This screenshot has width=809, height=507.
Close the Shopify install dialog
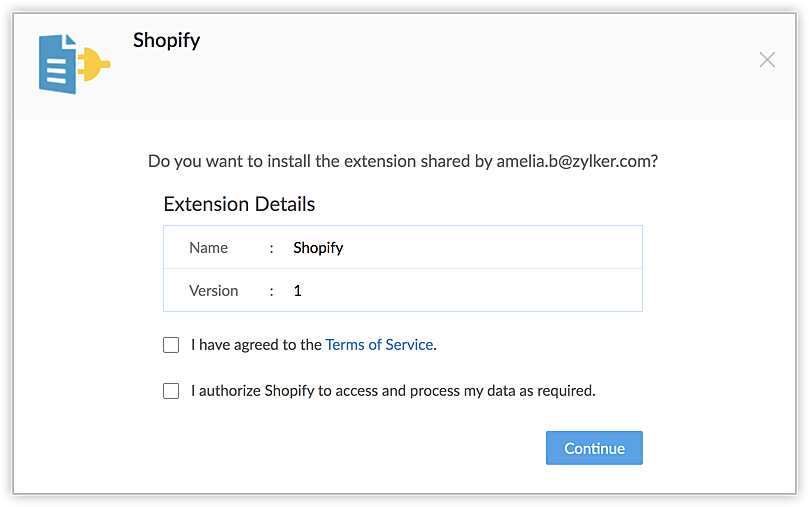tap(767, 60)
